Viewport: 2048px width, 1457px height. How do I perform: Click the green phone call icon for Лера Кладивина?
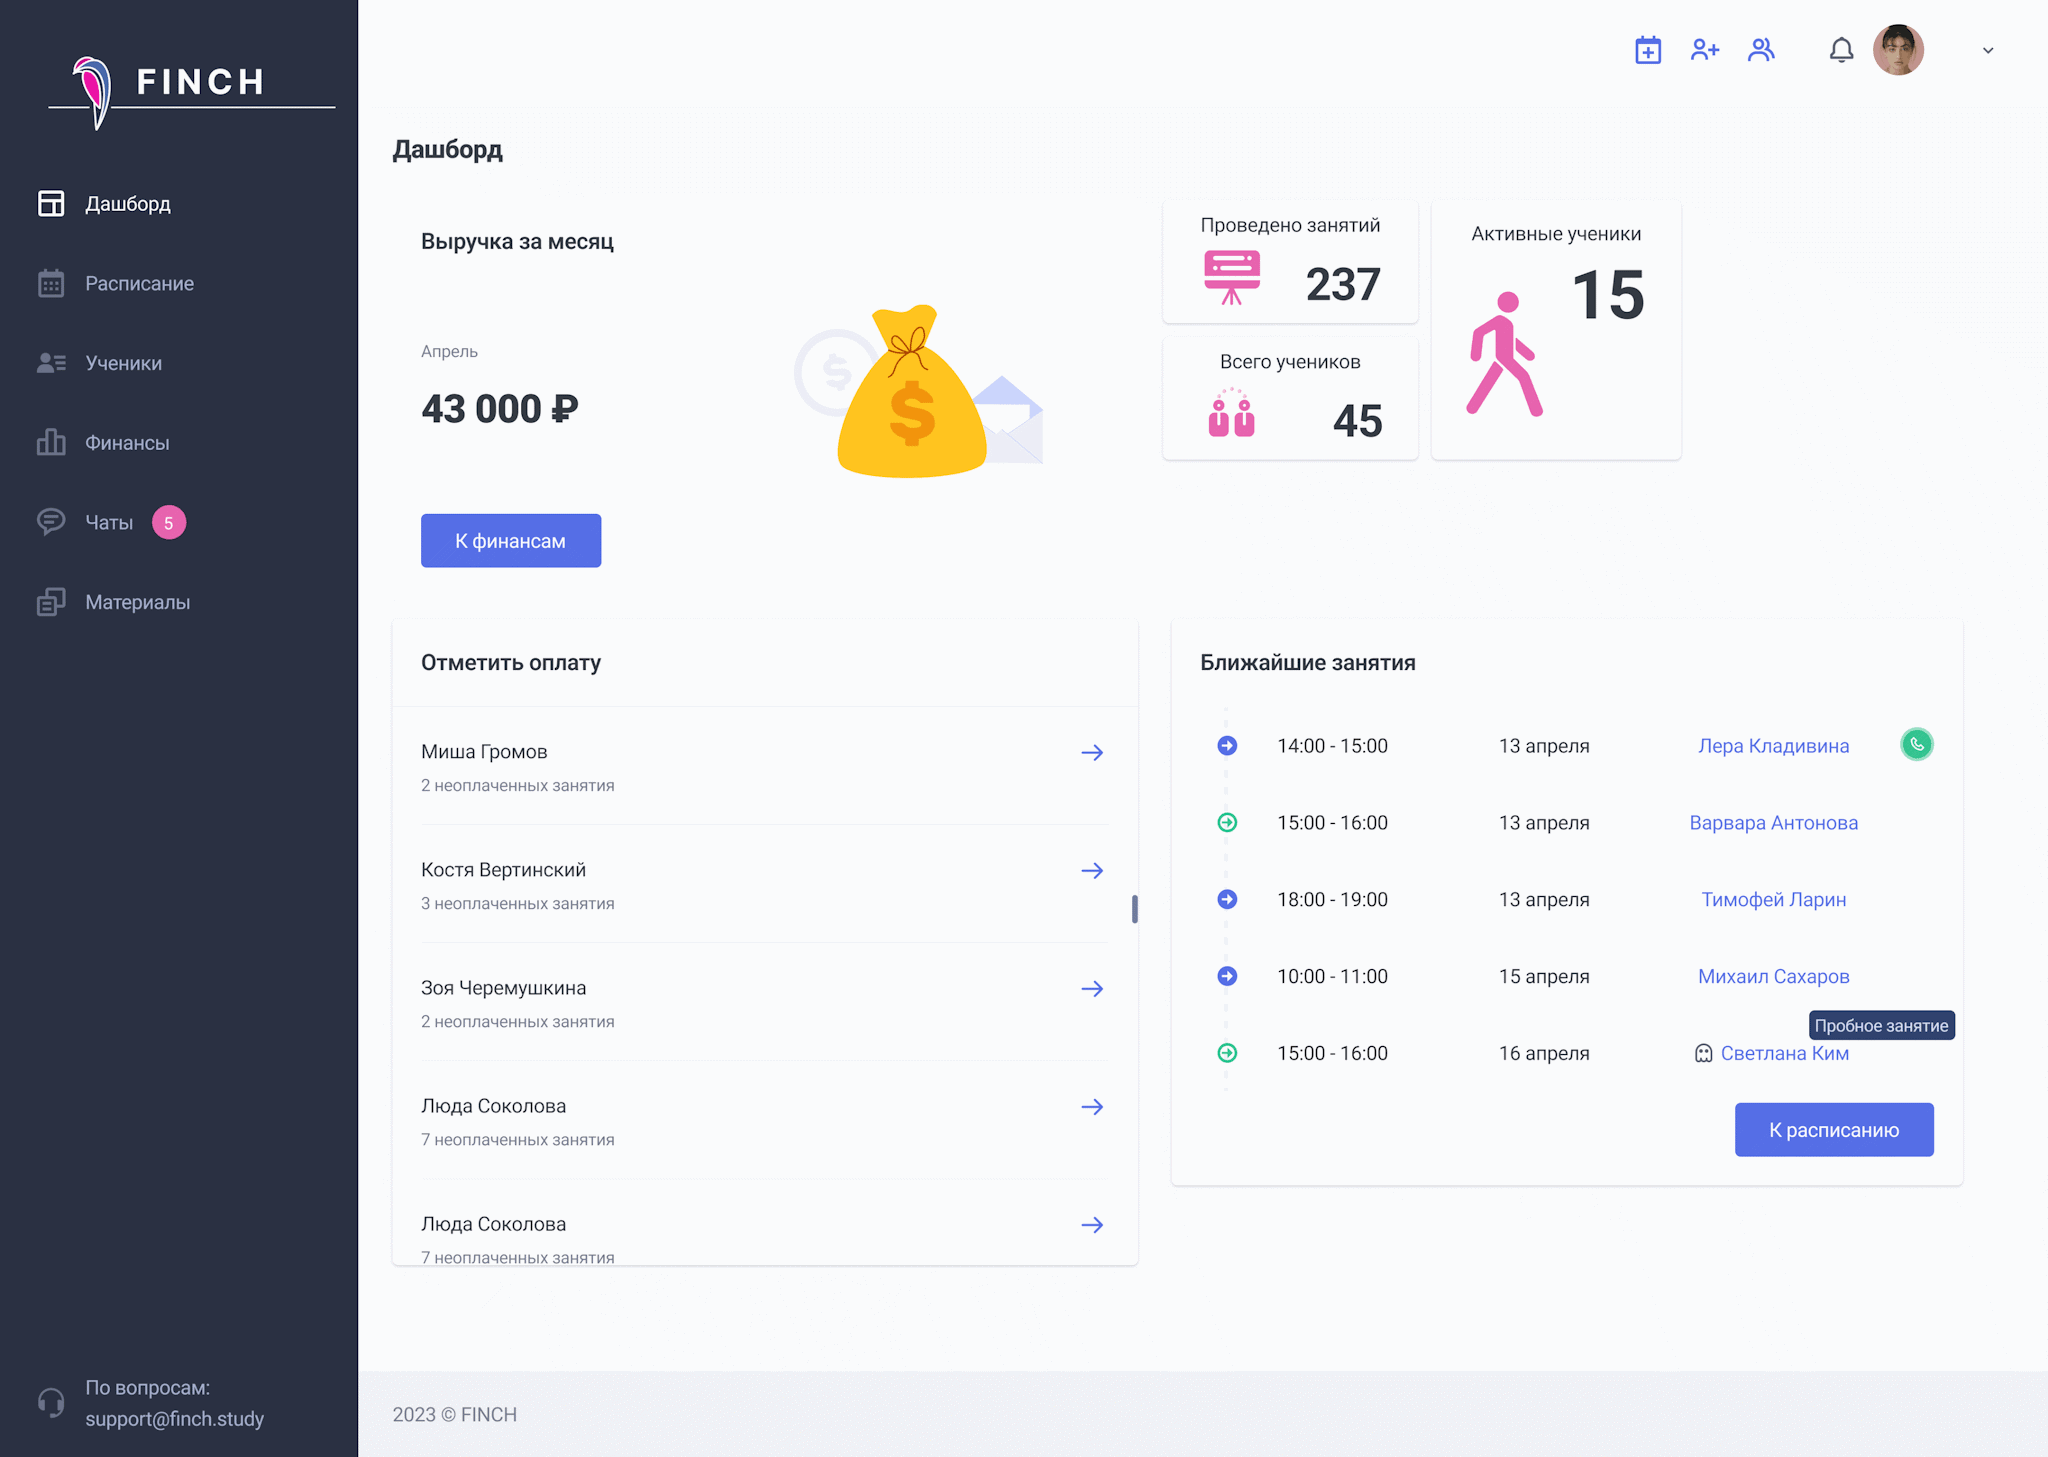click(1916, 745)
